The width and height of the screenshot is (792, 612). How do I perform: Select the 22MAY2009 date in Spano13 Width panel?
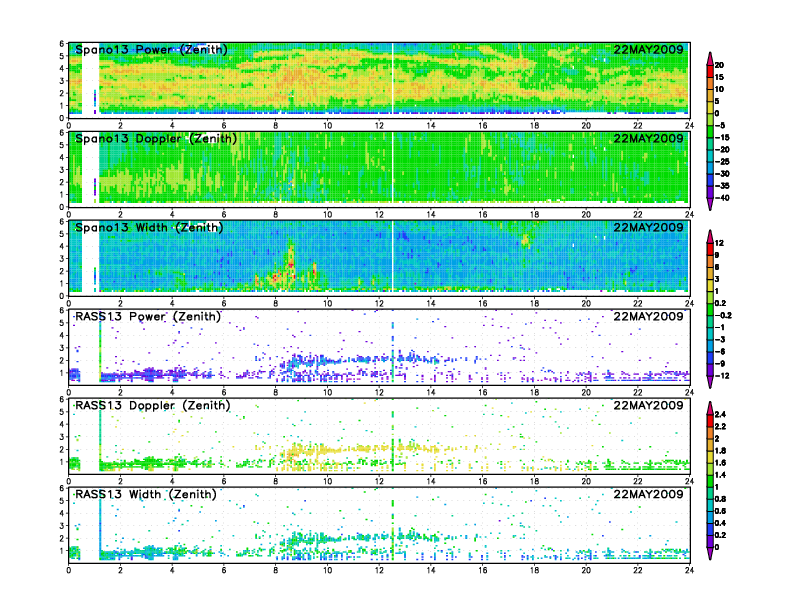click(x=648, y=227)
